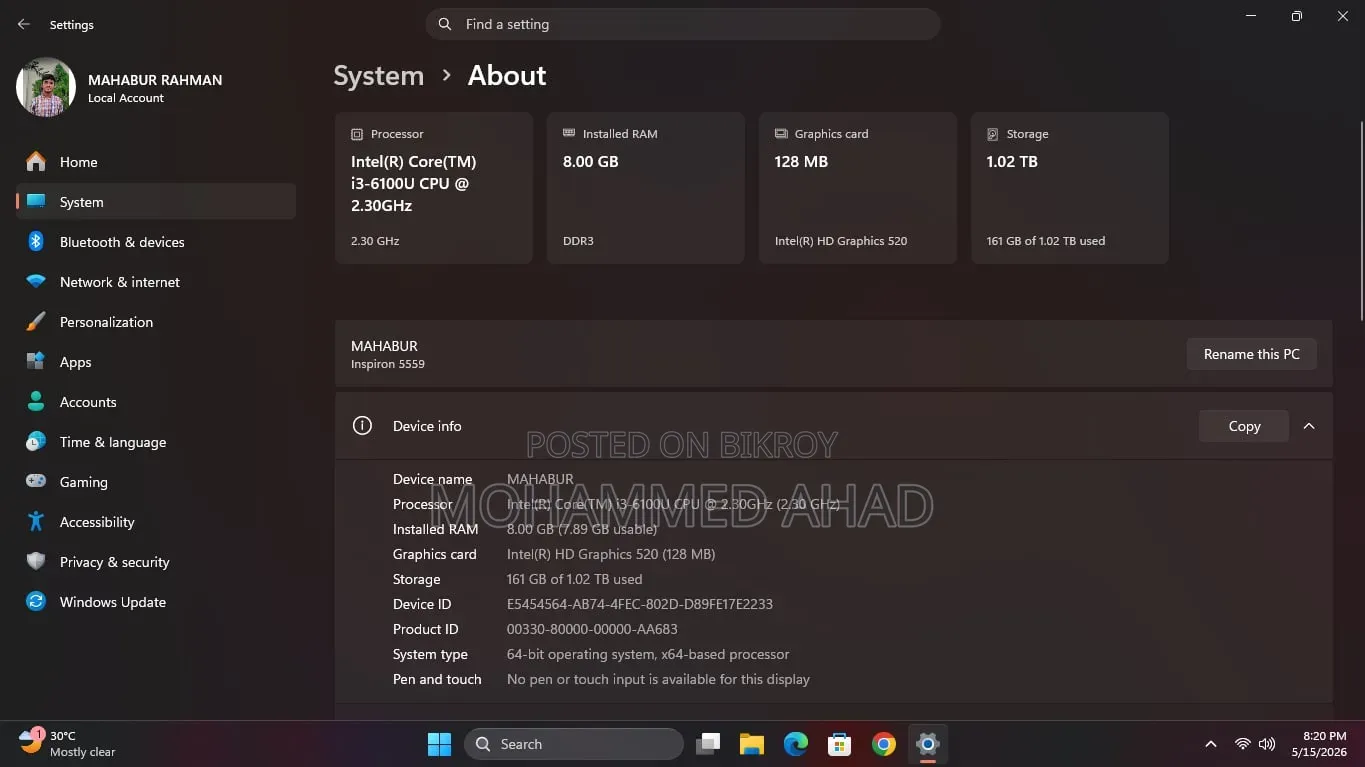Click 'Intel(R) HD Graphics 520 (128 MB)' value
The width and height of the screenshot is (1365, 767).
tap(611, 554)
